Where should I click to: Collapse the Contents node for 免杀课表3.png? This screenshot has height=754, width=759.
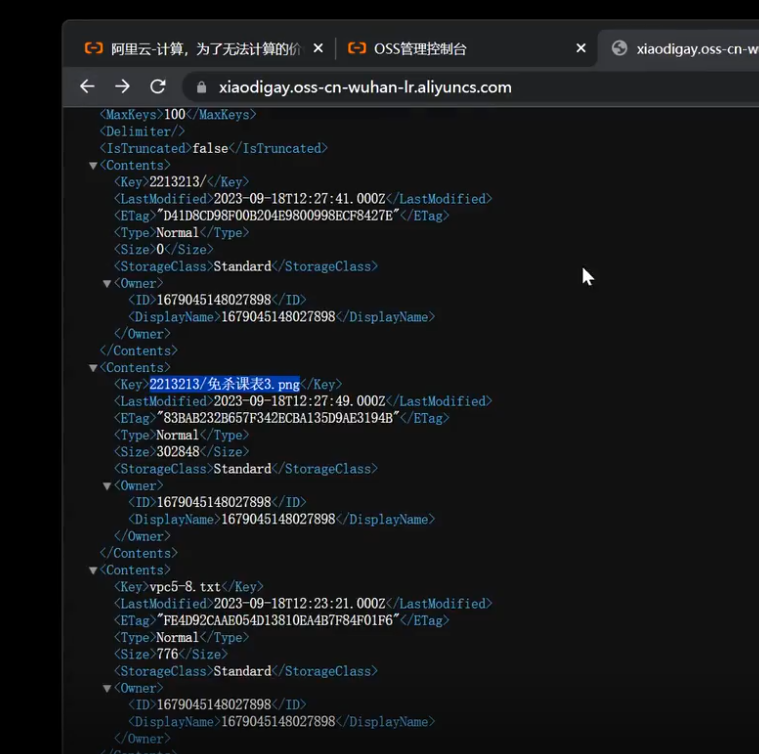(x=93, y=368)
